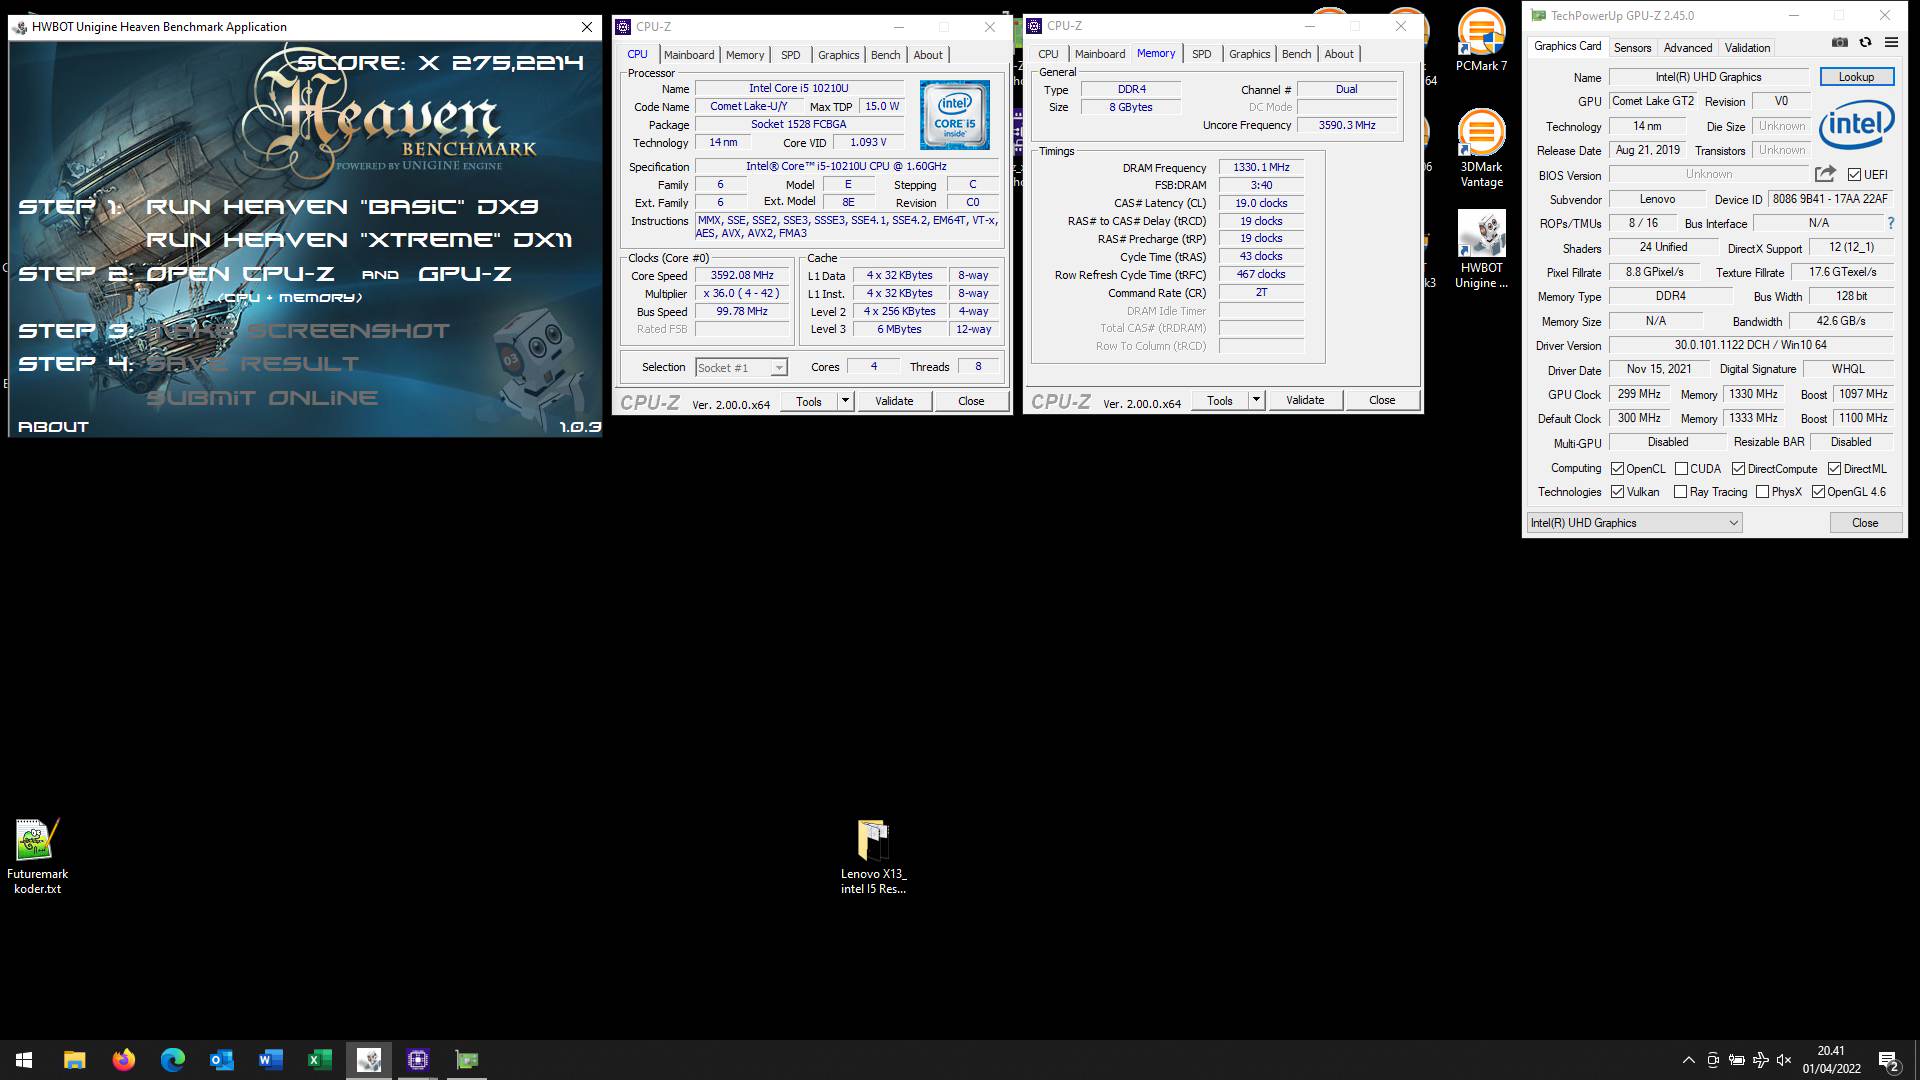1920x1080 pixels.
Task: Click the Intel Core i5 badge in CPU-Z
Action: point(955,115)
